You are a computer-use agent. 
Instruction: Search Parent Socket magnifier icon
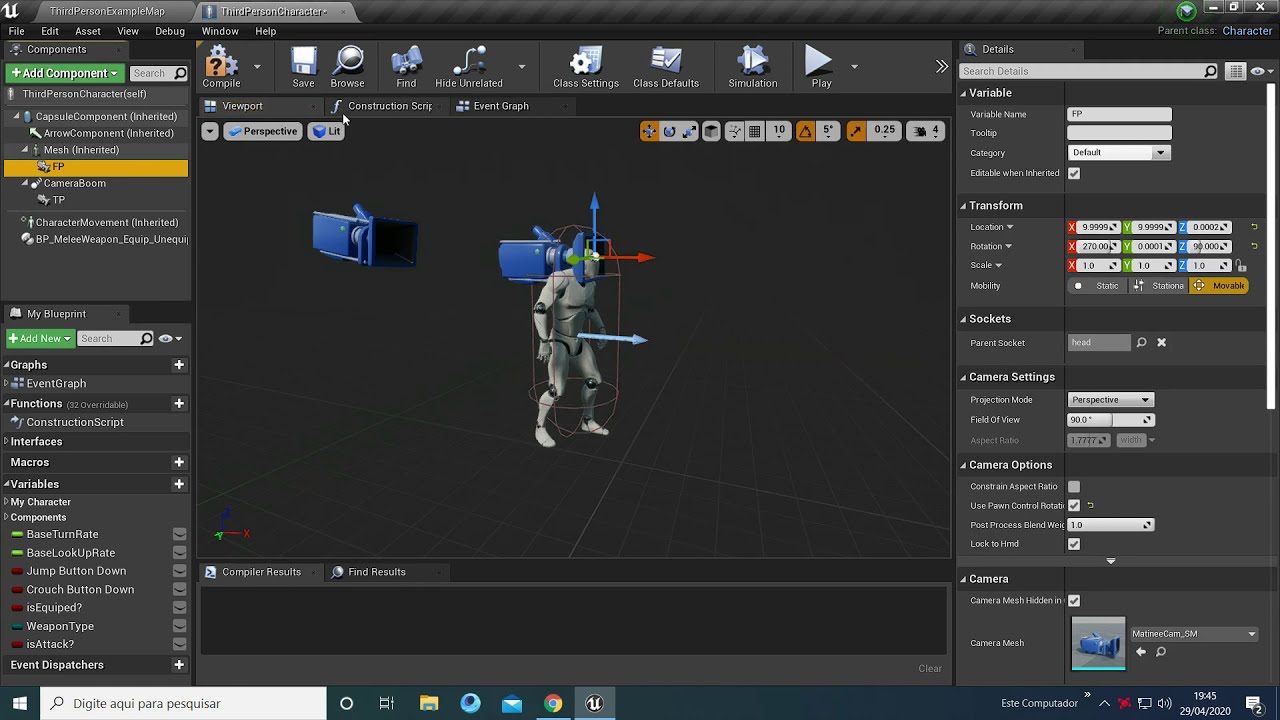point(1141,343)
